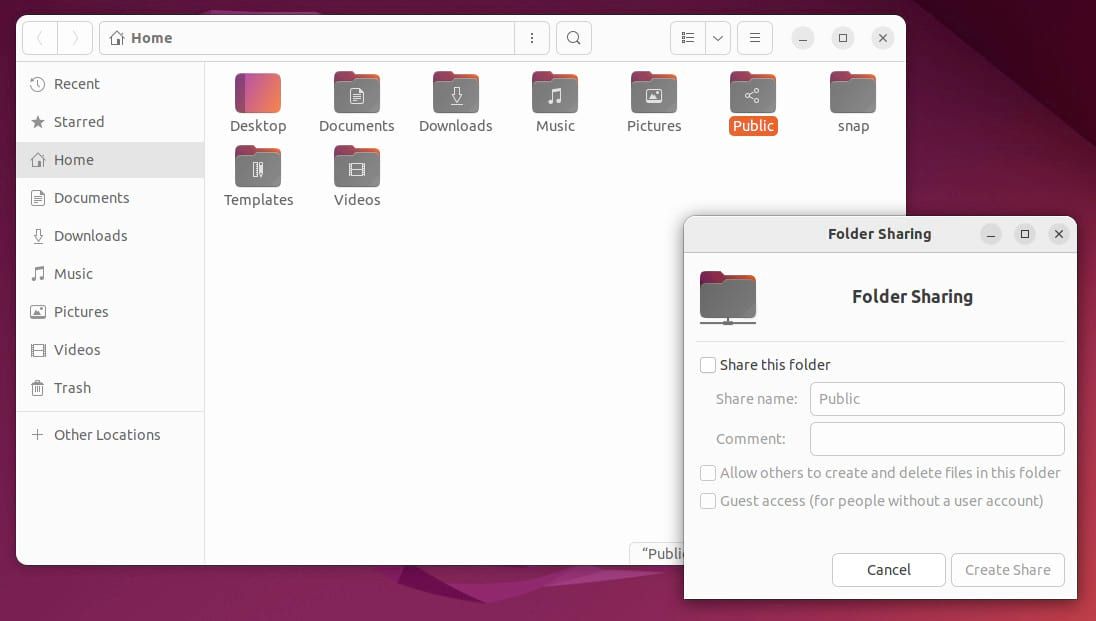This screenshot has width=1096, height=621.
Task: Toggle the Guest access checkbox
Action: point(708,501)
